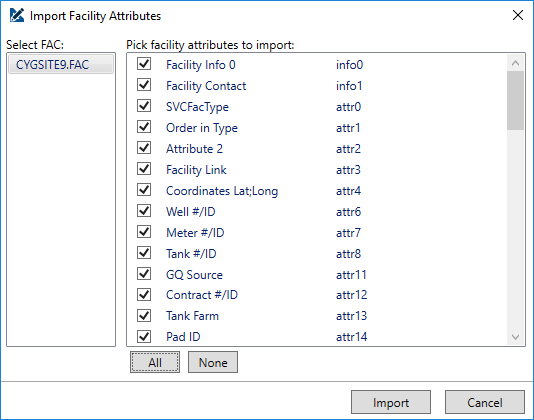Uncheck the GQ Source checkbox

(x=144, y=274)
